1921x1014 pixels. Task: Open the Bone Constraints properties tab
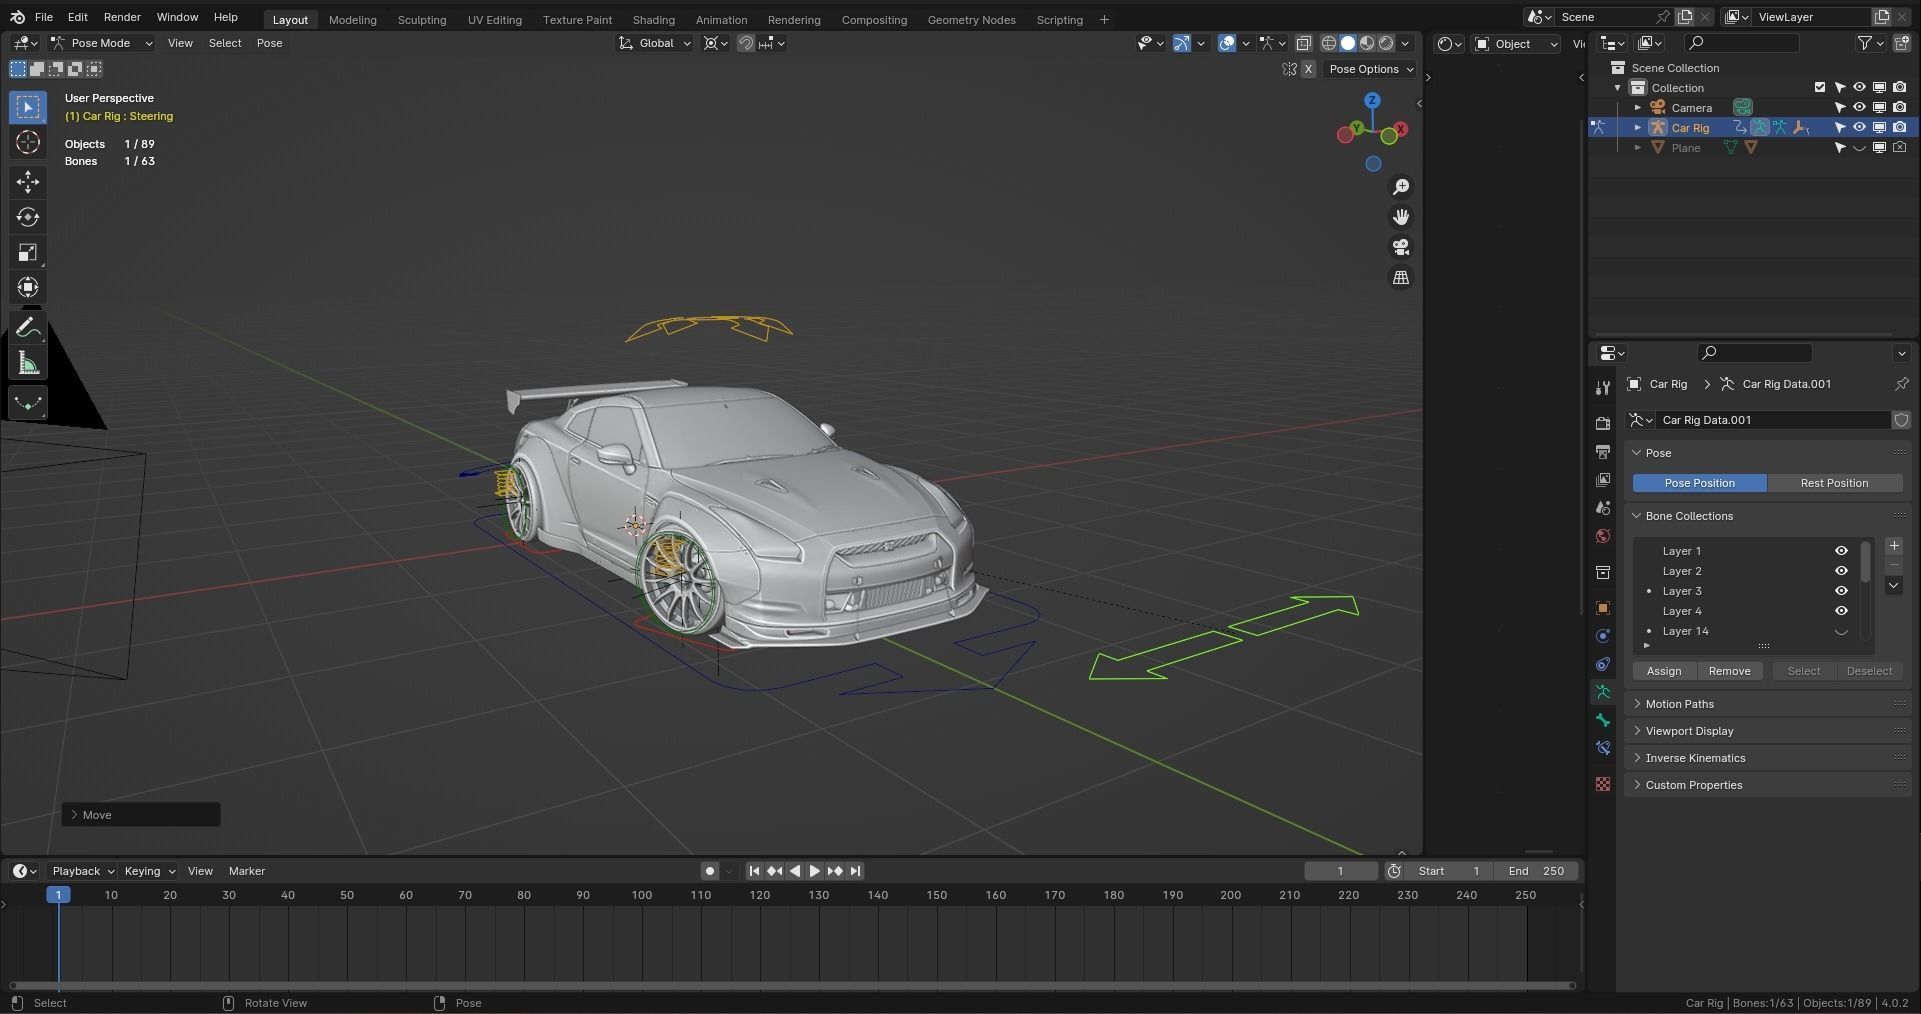click(x=1603, y=748)
